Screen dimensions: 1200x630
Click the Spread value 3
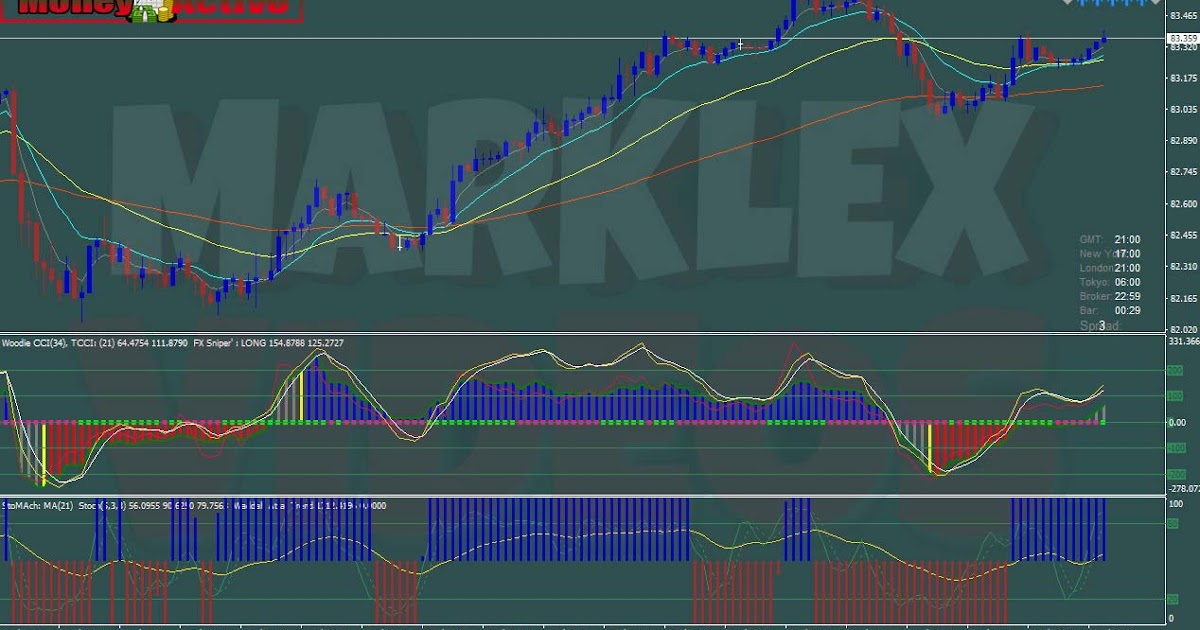pyautogui.click(x=1102, y=326)
